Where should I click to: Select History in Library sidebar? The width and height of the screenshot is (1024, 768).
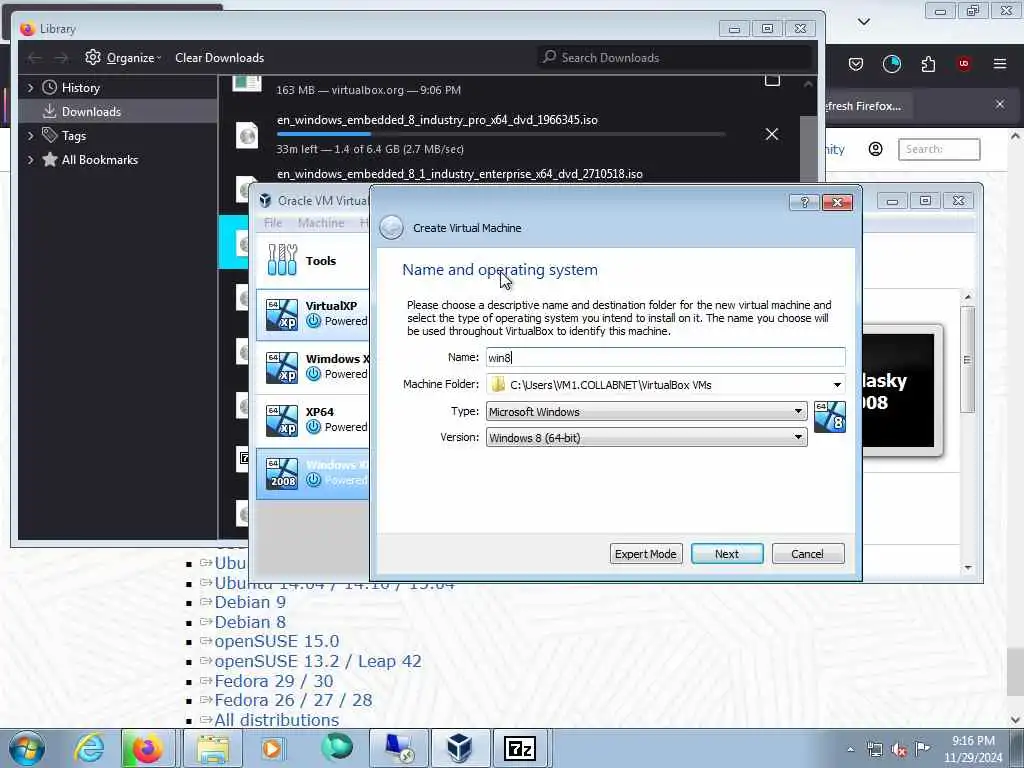pos(80,88)
